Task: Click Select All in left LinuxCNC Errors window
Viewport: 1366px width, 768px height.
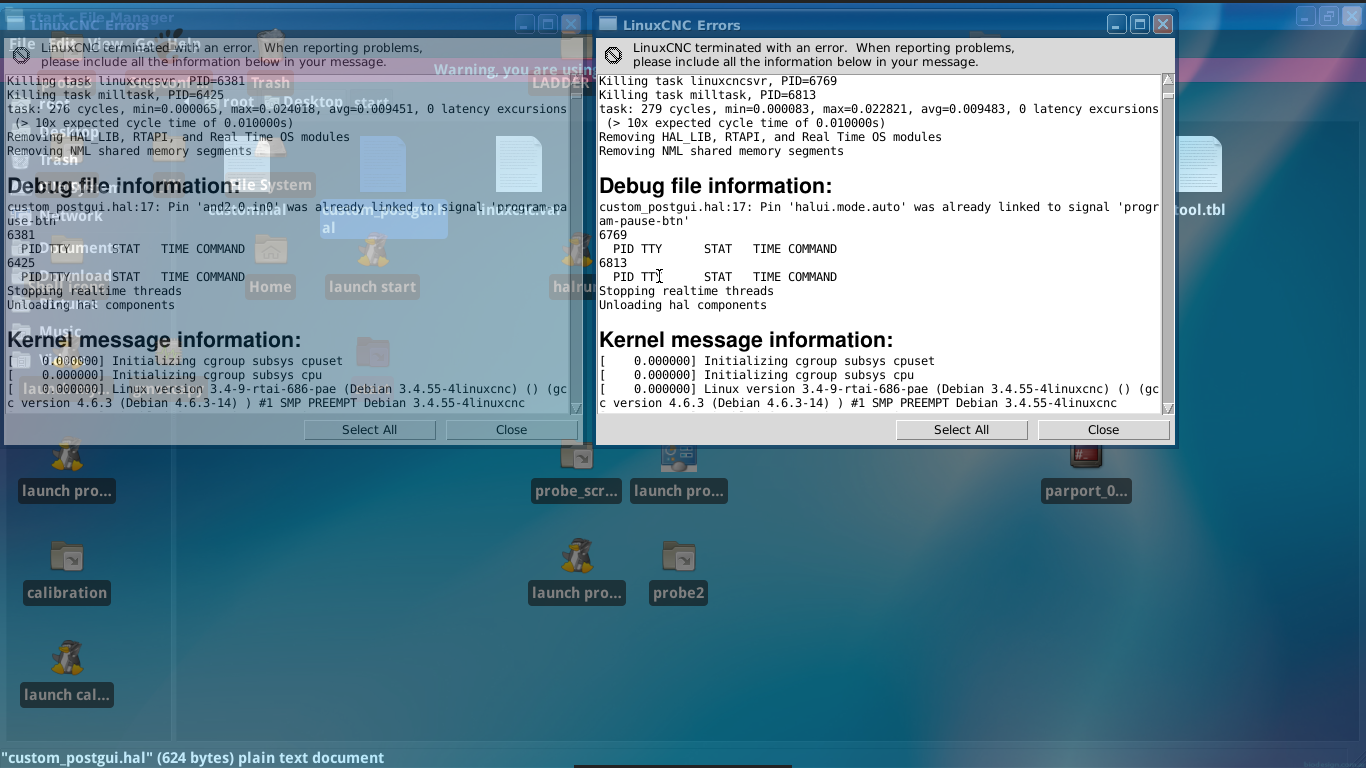Action: tap(369, 429)
